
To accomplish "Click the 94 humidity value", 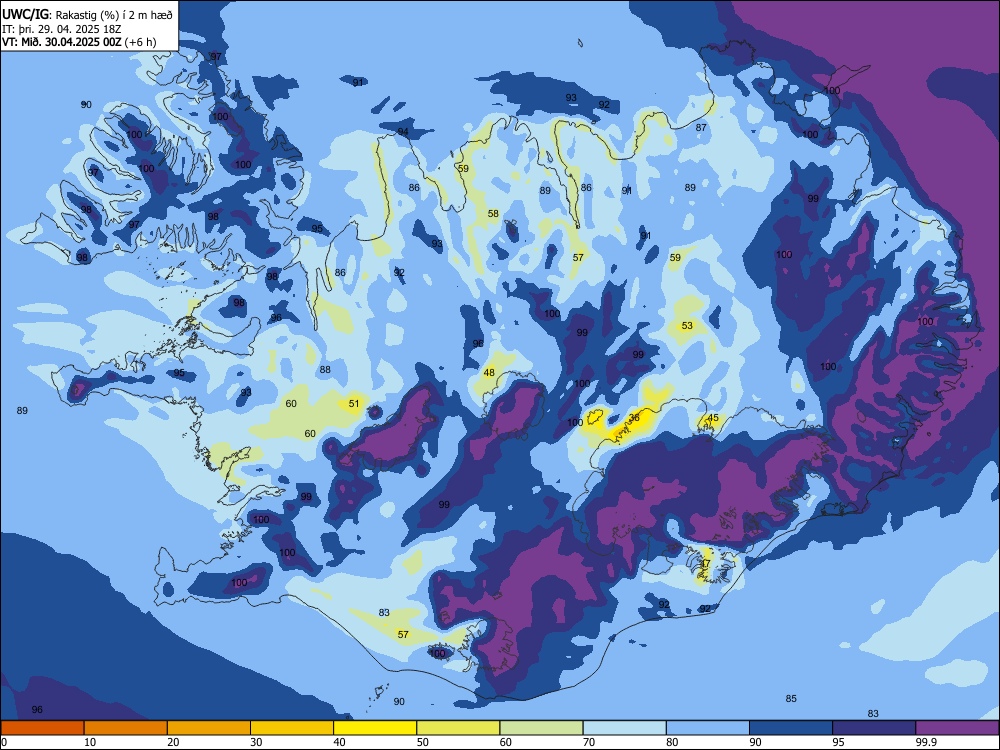I will click(403, 132).
